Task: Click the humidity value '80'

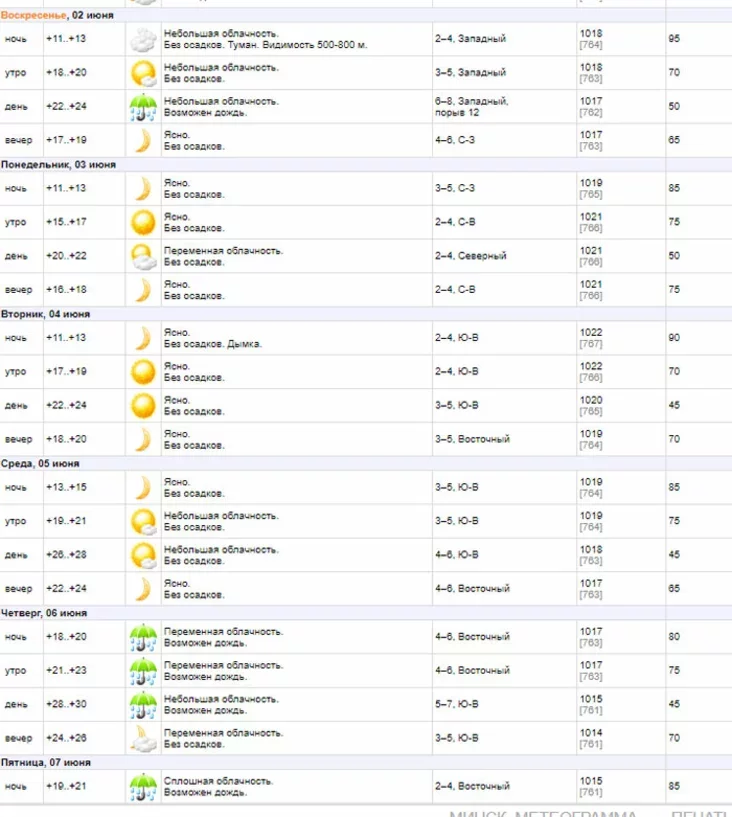Action: coord(674,637)
